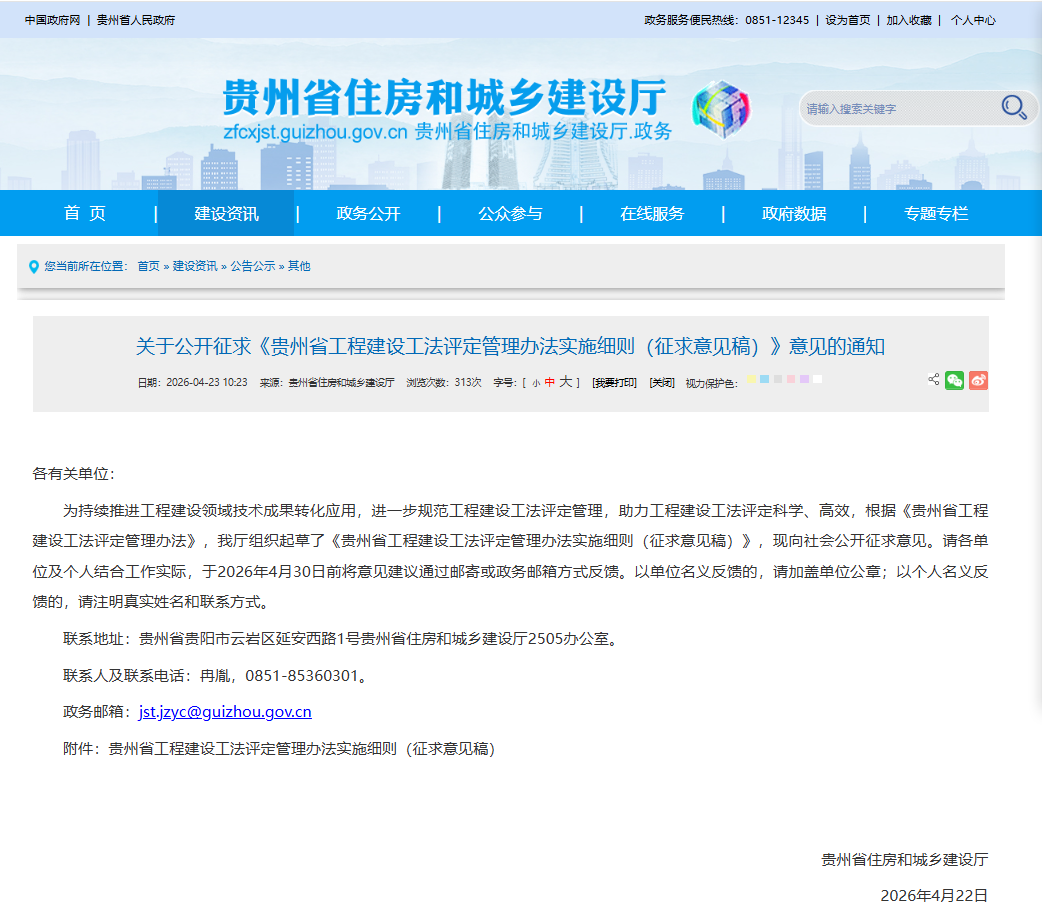Share the article to WeChat
Screen dimensions: 1042x912
coord(954,380)
